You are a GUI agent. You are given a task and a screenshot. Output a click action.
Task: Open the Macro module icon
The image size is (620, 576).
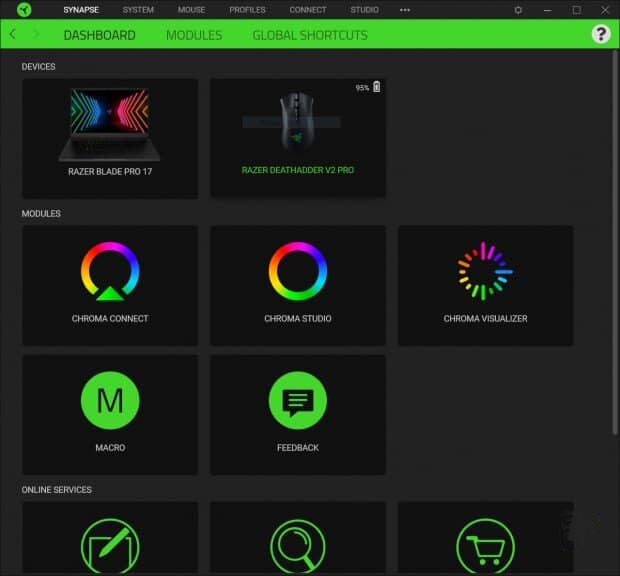pyautogui.click(x=110, y=400)
